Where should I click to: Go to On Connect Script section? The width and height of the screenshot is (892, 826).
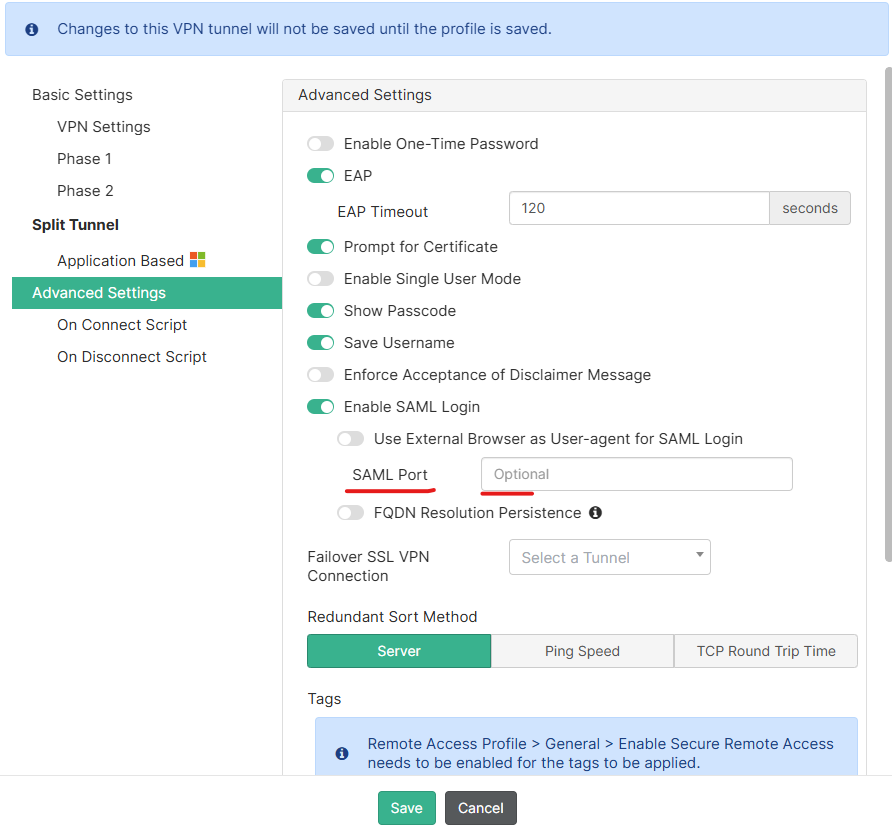click(122, 325)
